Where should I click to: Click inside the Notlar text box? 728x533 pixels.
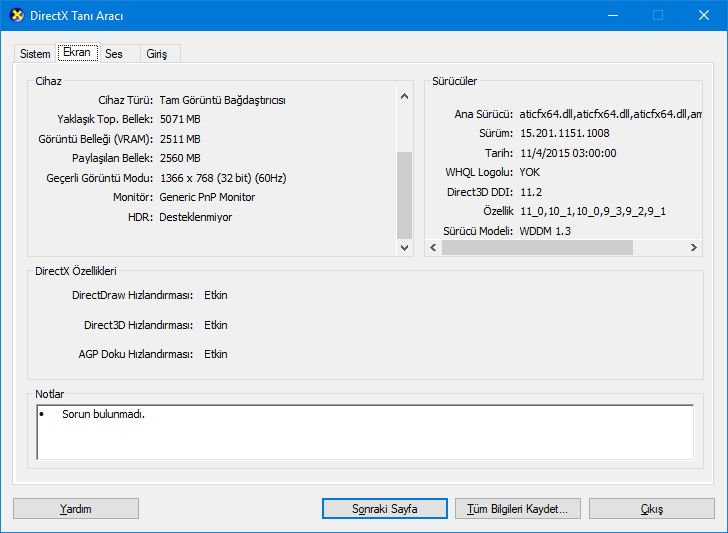(365, 432)
